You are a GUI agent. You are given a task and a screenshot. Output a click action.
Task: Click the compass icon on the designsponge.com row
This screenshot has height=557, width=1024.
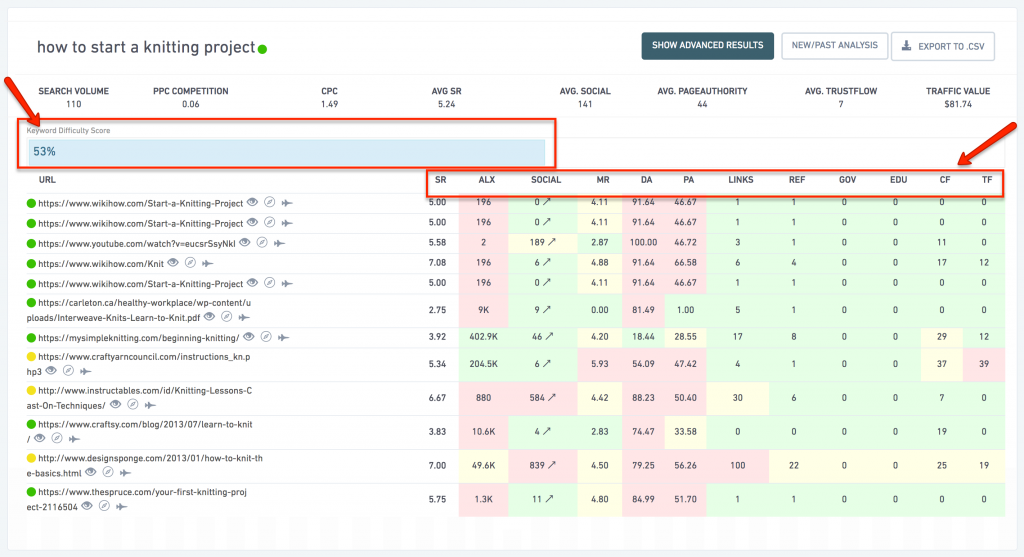pos(108,472)
